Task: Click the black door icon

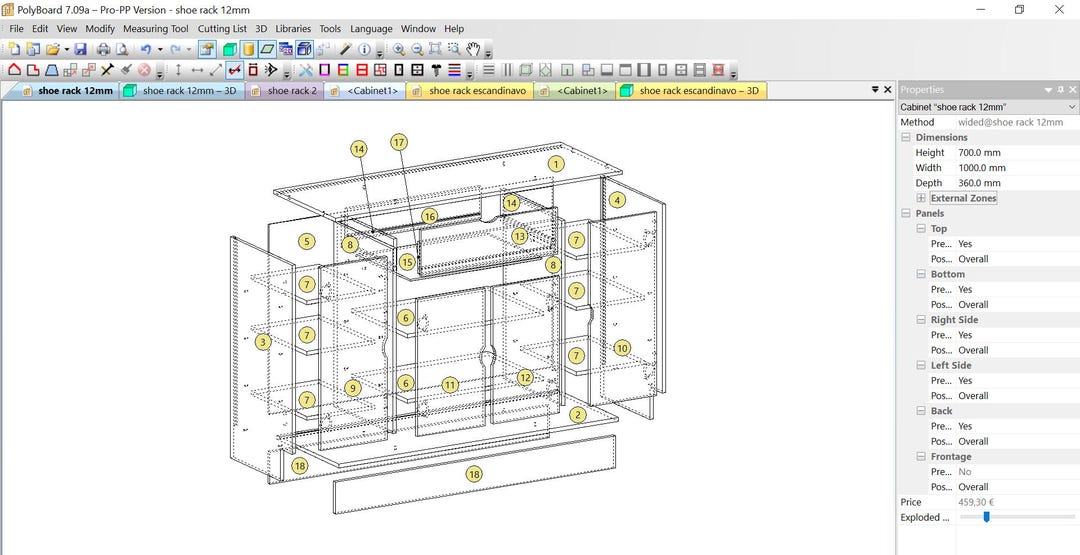Action: pos(399,70)
